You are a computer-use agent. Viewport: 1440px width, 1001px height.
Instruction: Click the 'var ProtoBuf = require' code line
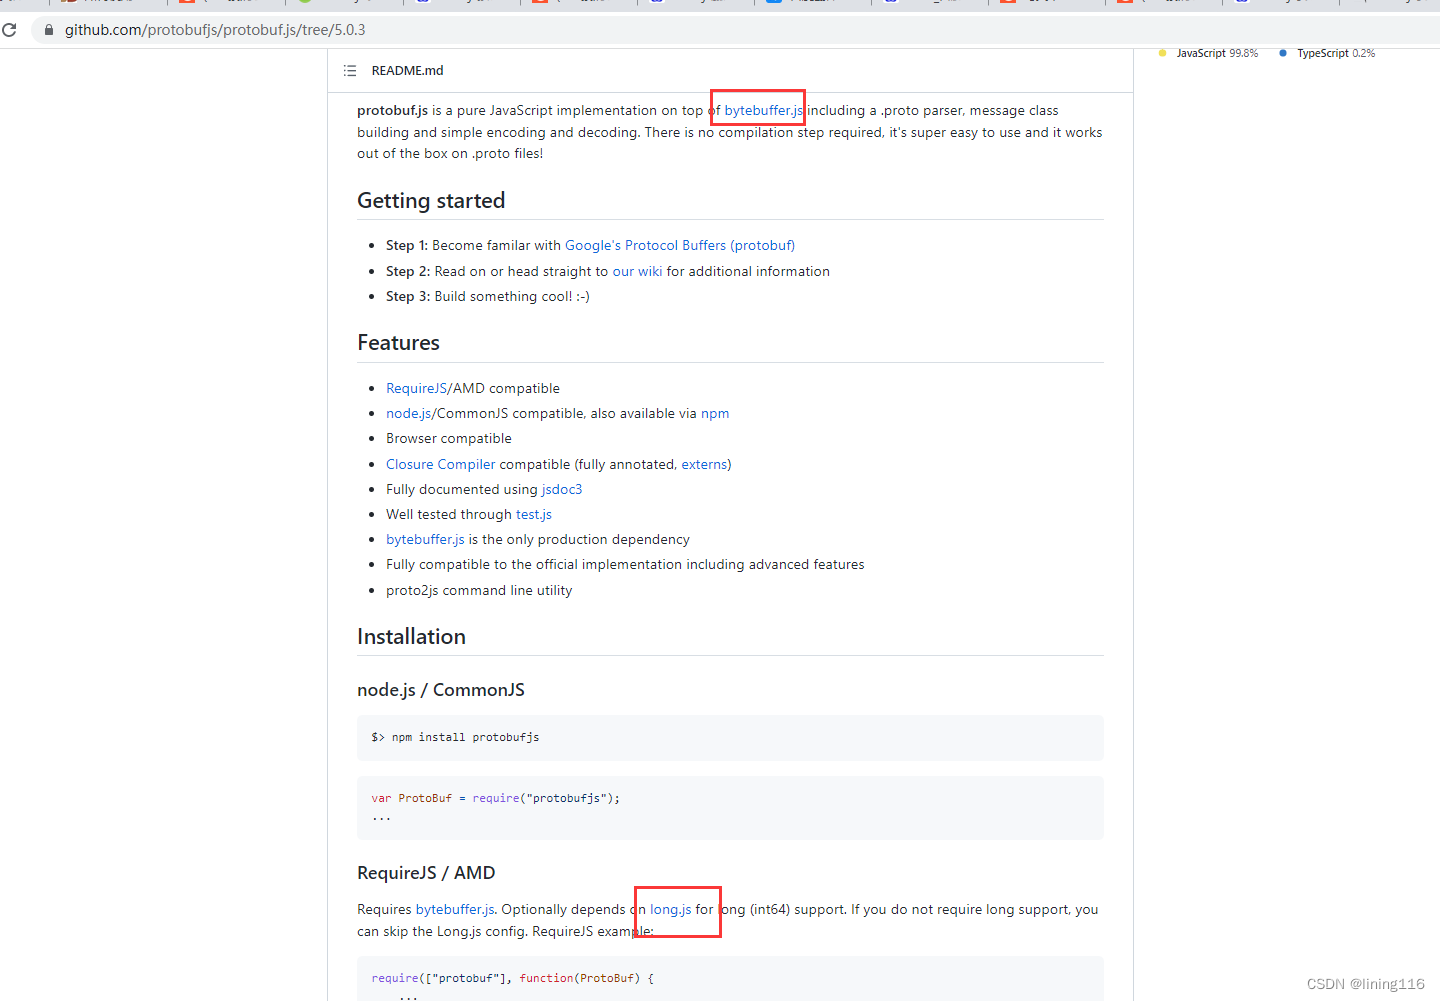[x=496, y=799]
